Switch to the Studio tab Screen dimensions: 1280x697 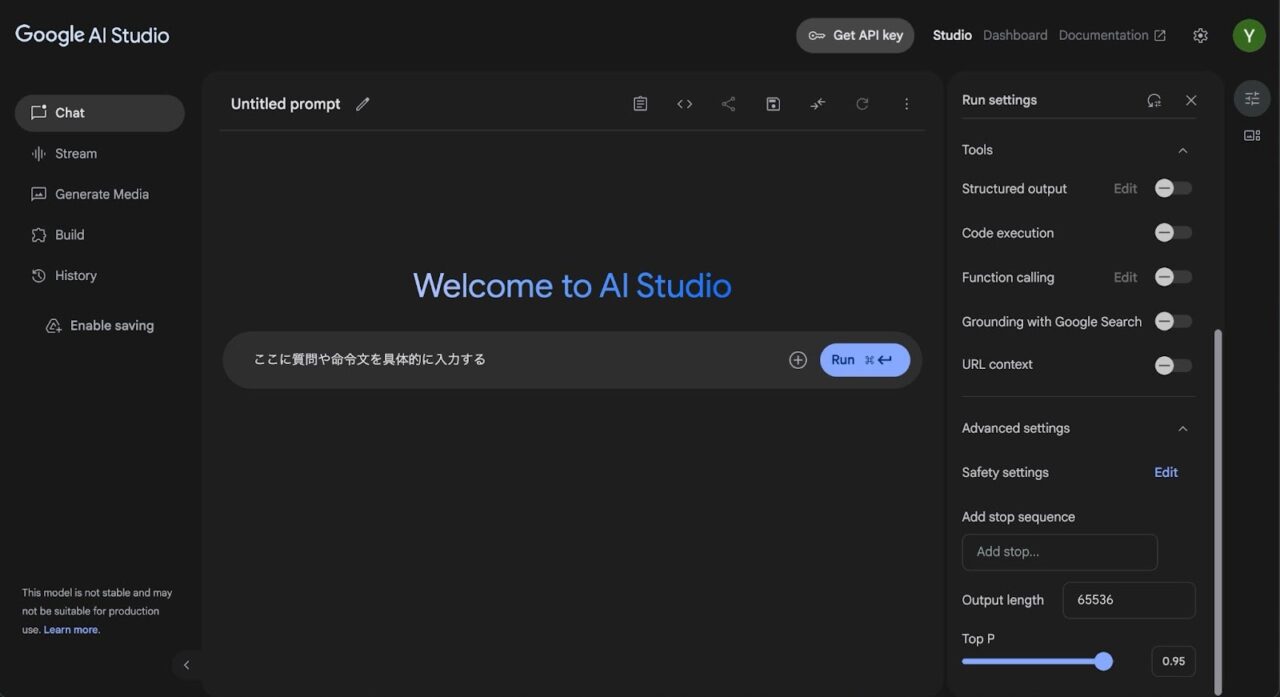click(x=952, y=35)
